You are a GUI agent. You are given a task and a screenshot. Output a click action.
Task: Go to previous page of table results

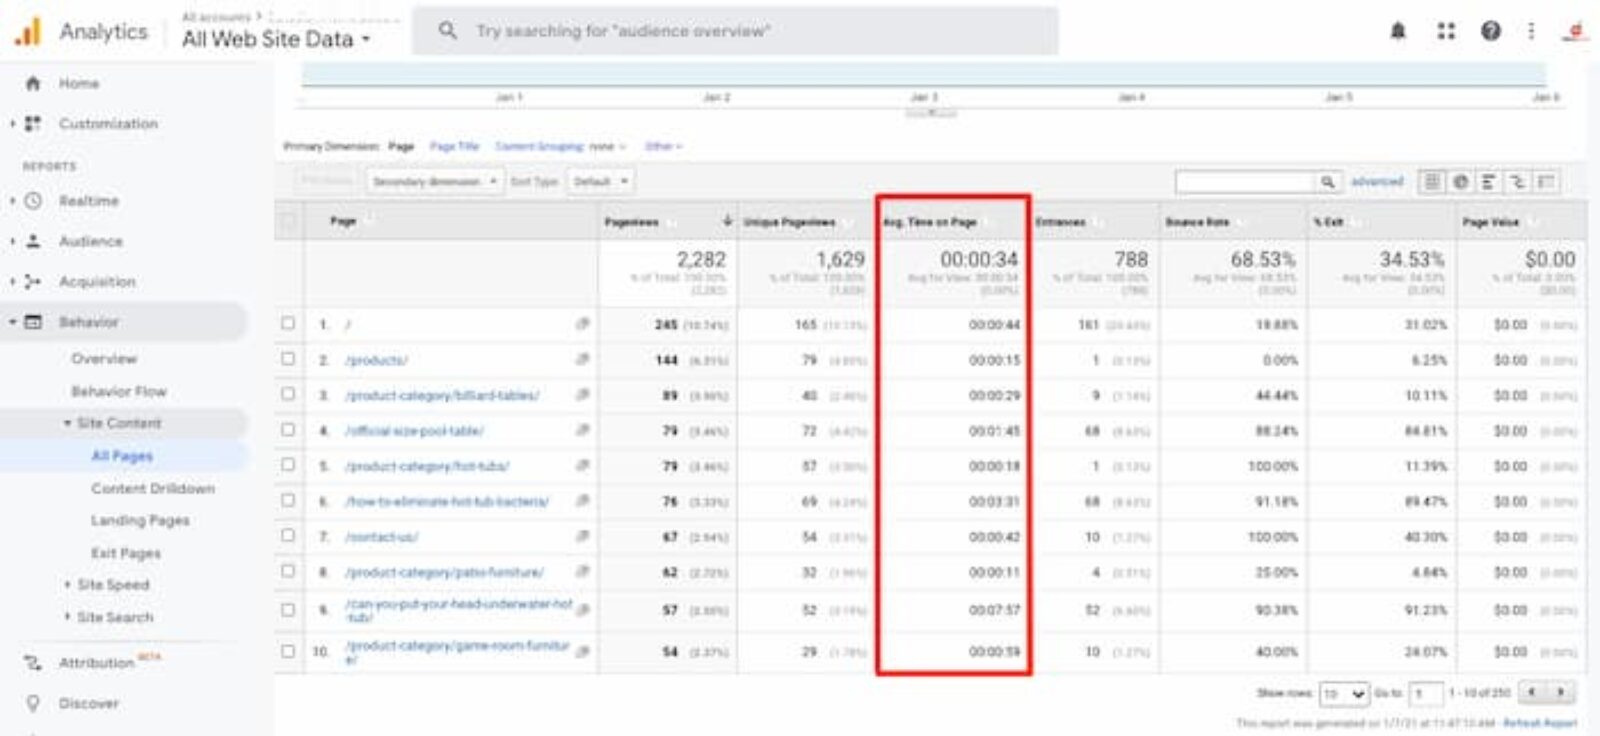point(1532,692)
